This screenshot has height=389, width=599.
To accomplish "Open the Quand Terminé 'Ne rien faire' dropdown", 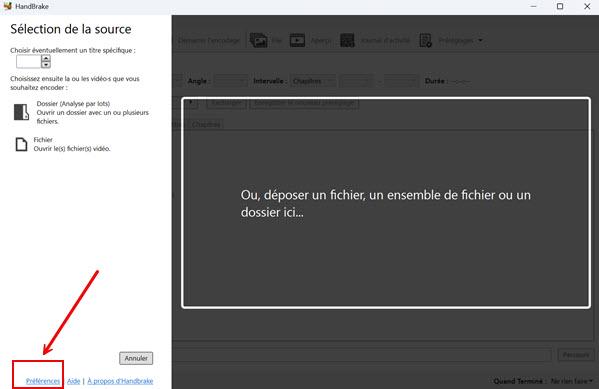I will point(571,381).
